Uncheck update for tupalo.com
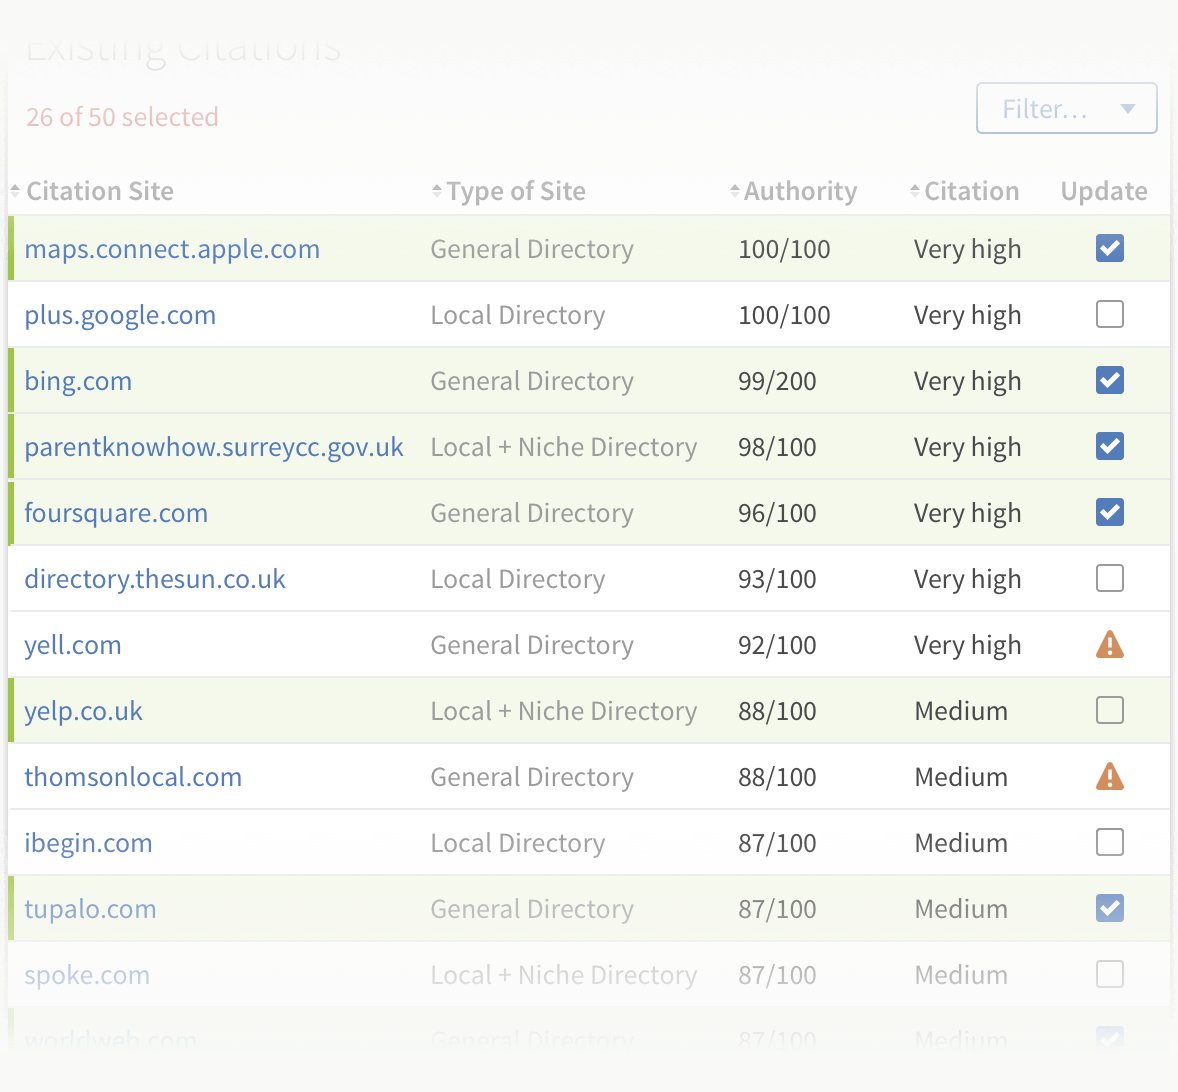 tap(1110, 909)
